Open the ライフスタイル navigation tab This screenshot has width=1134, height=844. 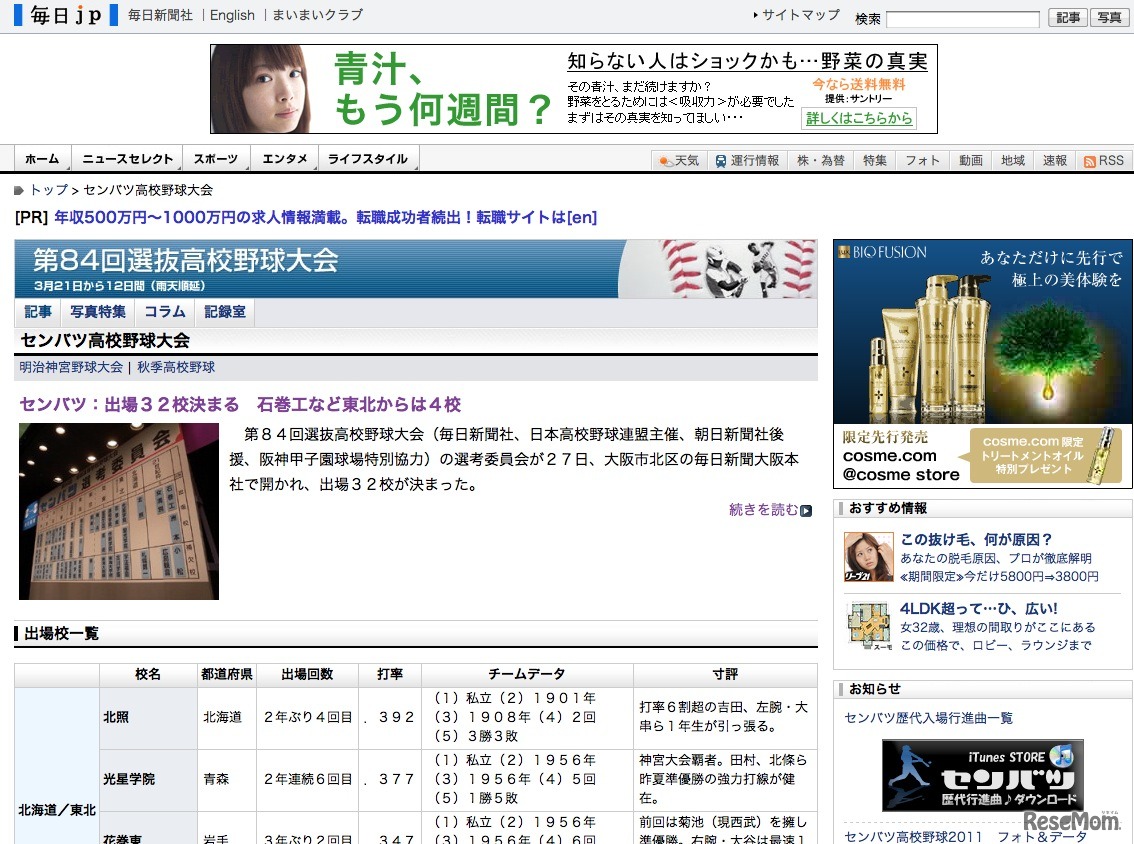[368, 158]
